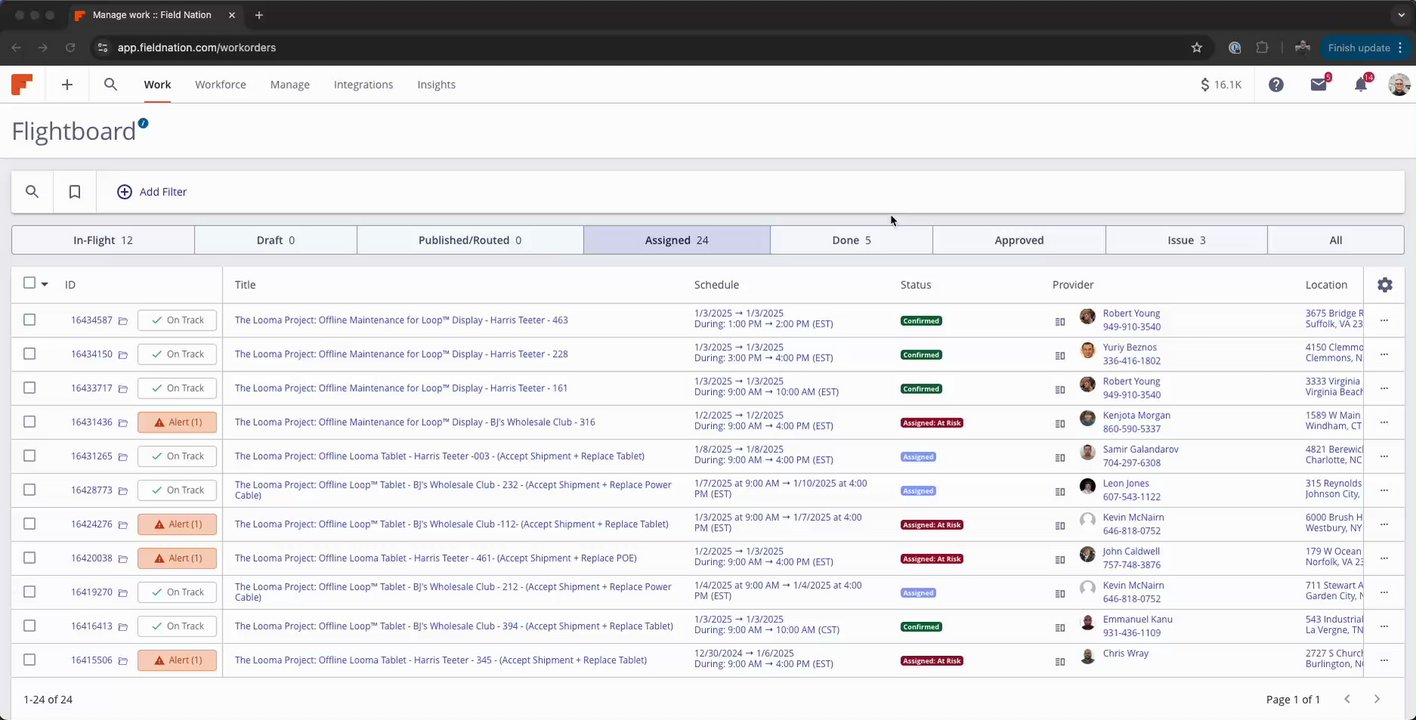Click John Caldwell's avatar photo
Image resolution: width=1416 pixels, height=720 pixels.
pyautogui.click(x=1087, y=554)
